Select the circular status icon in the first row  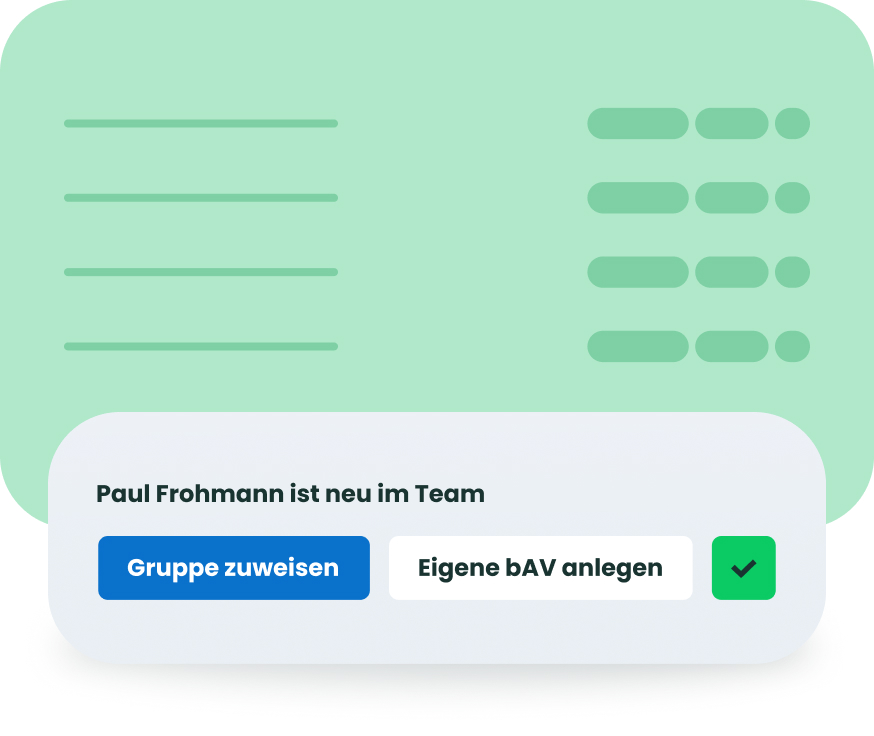pyautogui.click(x=793, y=123)
